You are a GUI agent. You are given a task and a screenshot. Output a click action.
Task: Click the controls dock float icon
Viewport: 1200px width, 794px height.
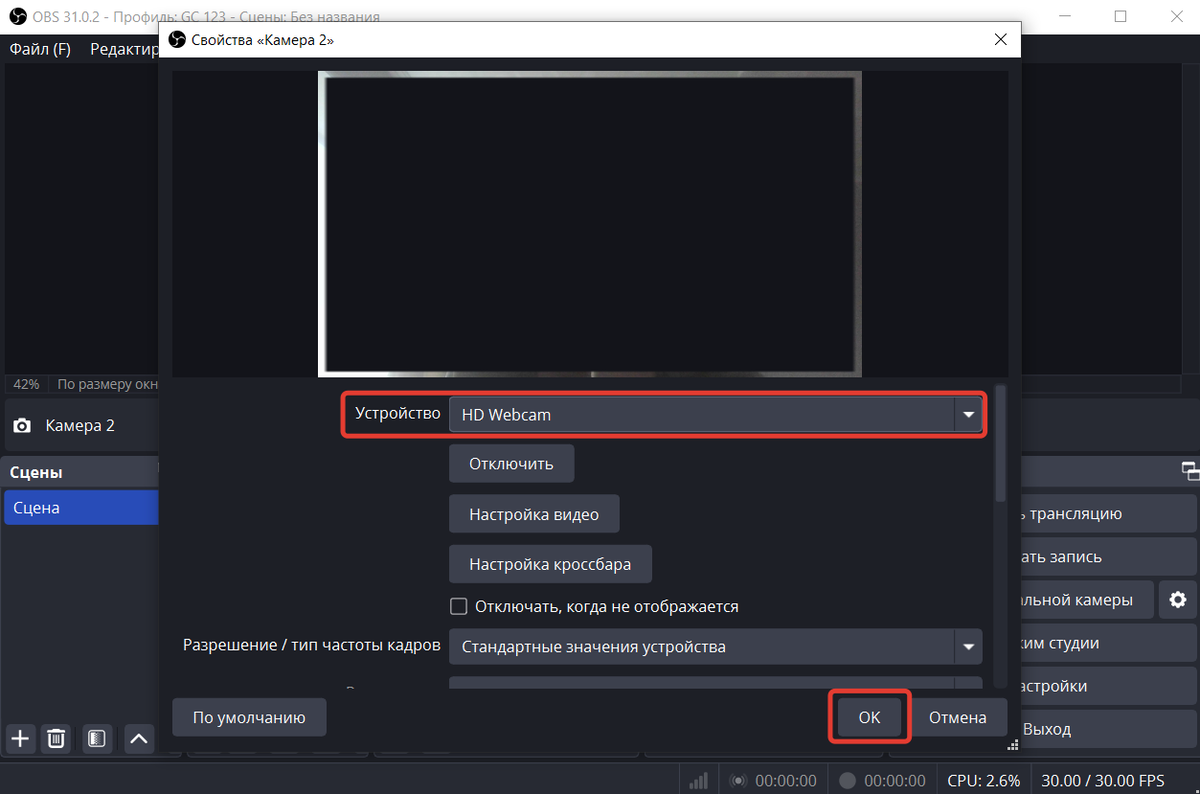[x=1189, y=470]
